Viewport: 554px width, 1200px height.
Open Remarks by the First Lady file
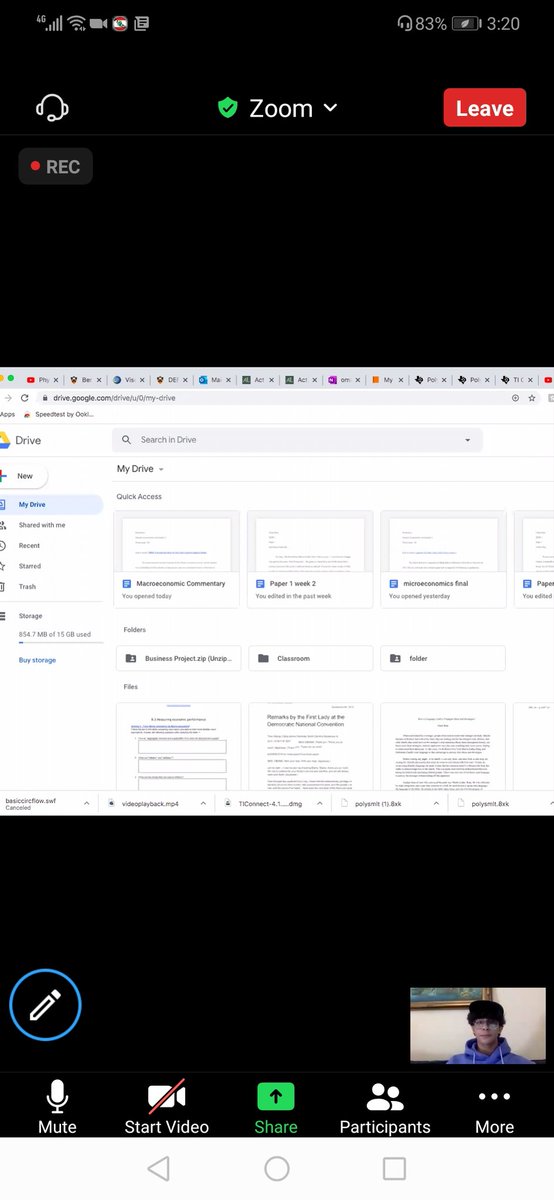point(311,746)
